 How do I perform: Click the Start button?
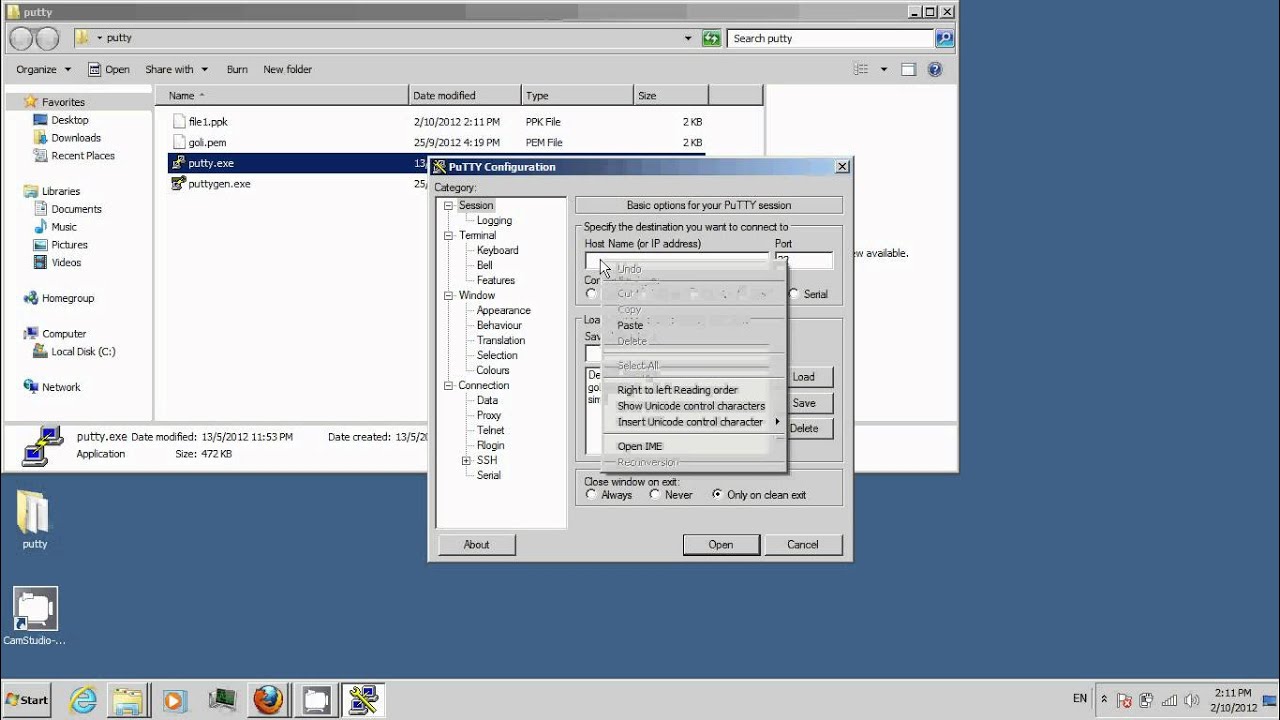[26, 700]
